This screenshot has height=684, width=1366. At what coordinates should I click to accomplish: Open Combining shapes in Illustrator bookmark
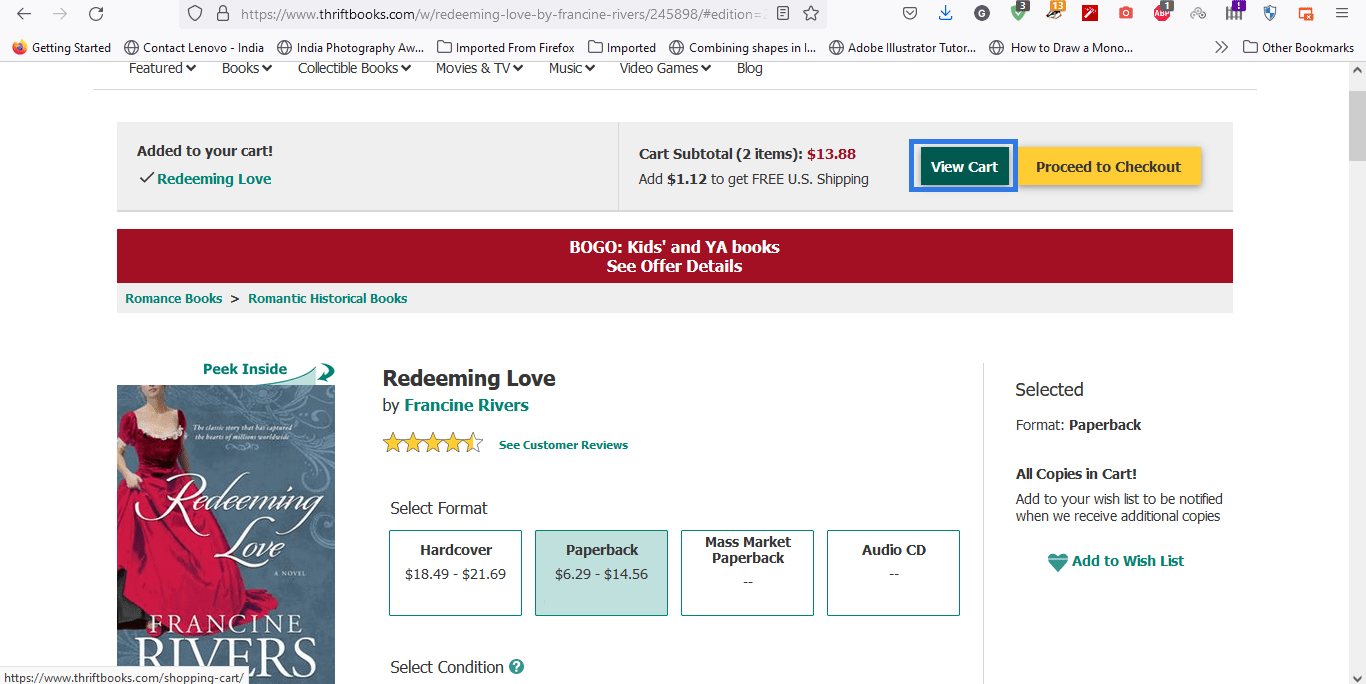(x=743, y=47)
